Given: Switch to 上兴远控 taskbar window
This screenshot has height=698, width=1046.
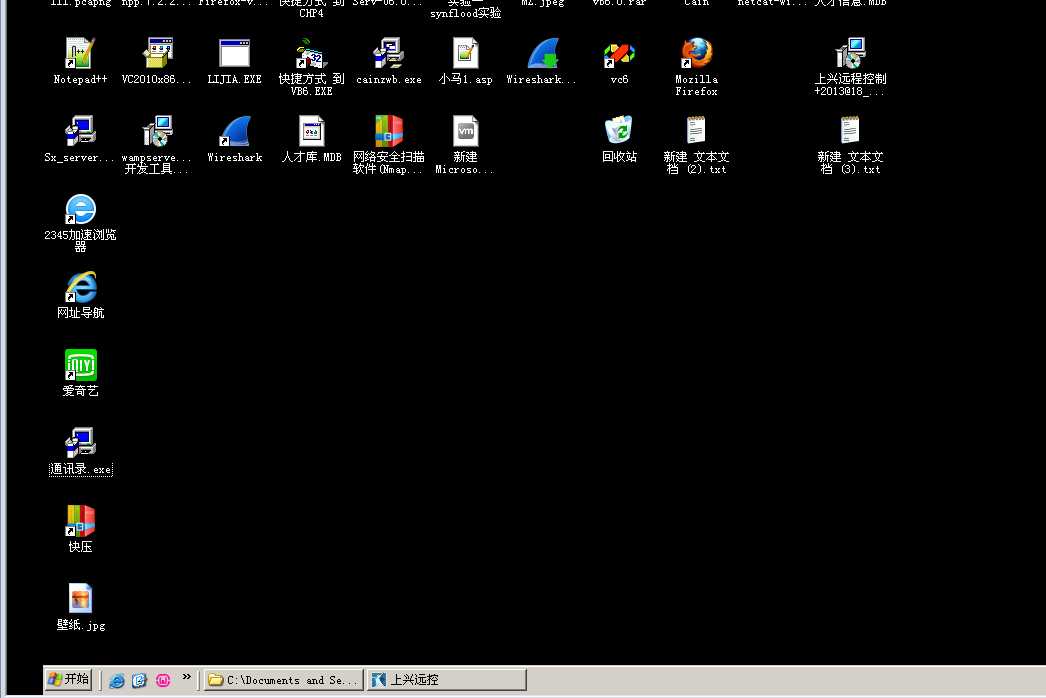Looking at the screenshot, I should coord(446,680).
